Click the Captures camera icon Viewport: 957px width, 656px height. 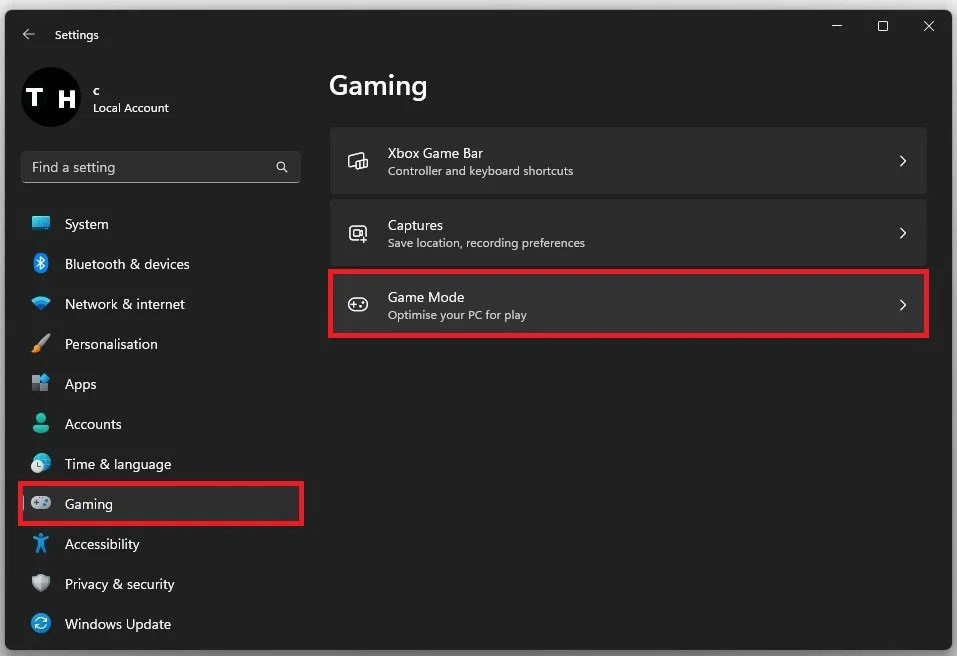tap(358, 233)
